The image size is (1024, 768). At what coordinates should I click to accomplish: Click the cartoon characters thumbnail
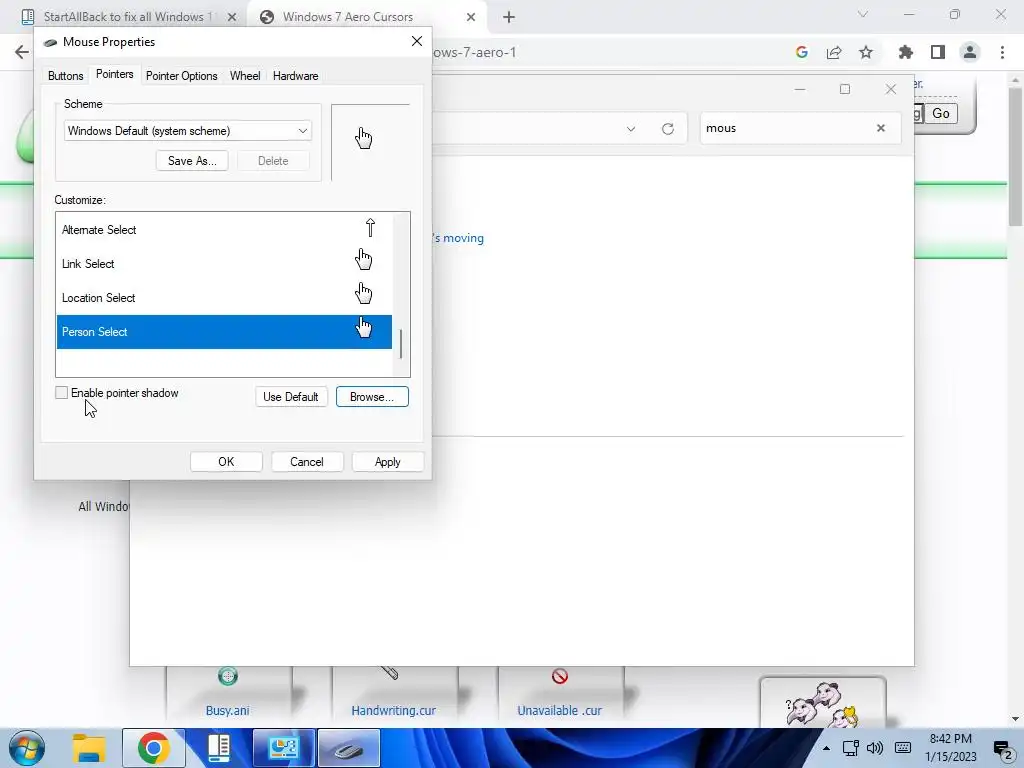[x=822, y=703]
